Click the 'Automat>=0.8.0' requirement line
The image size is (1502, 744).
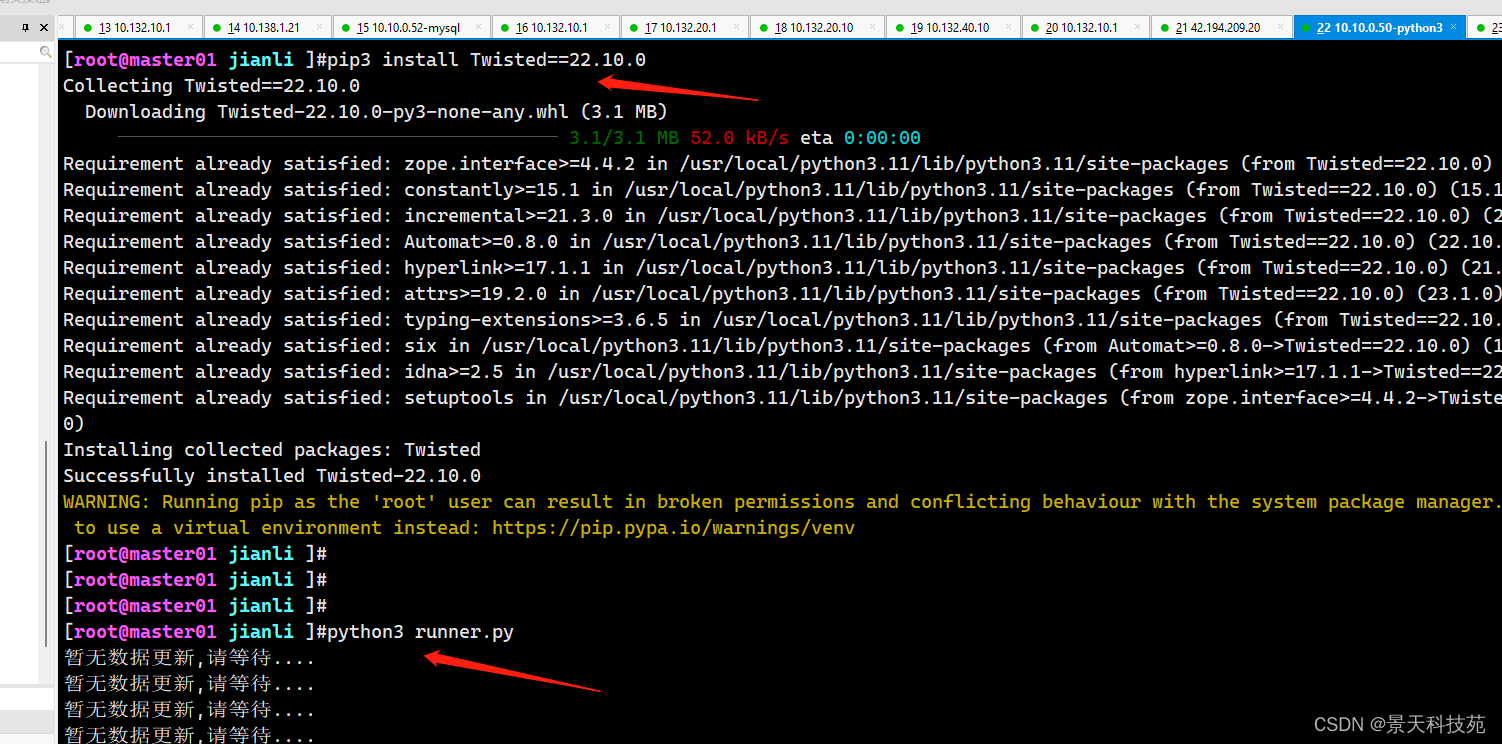[782, 242]
